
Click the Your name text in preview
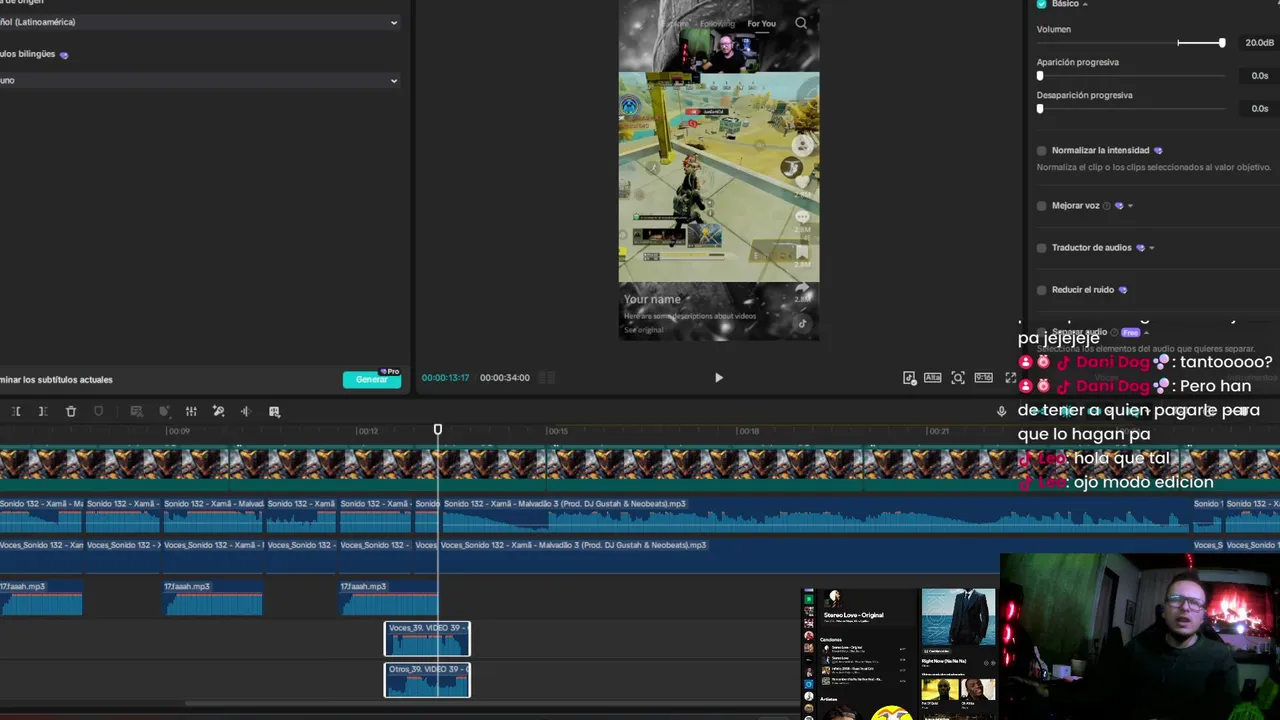[x=652, y=299]
